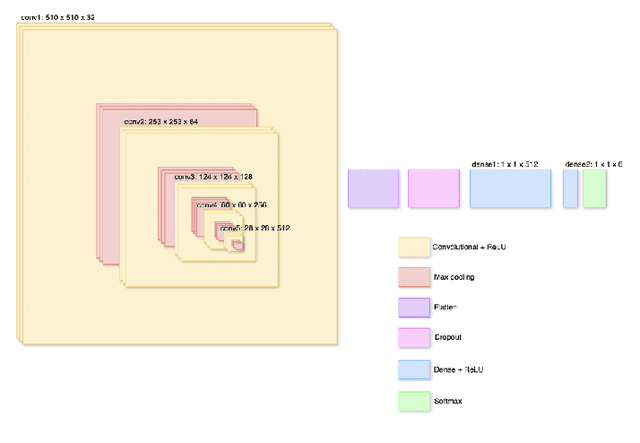The height and width of the screenshot is (443, 640).
Task: Click the wide blue dense1 block
Action: point(510,188)
